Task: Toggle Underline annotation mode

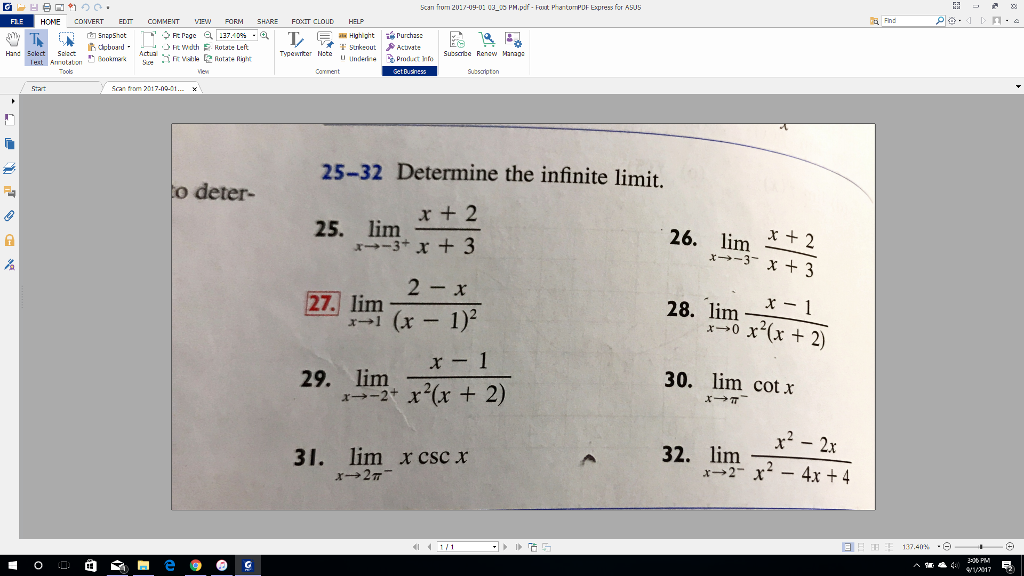Action: [x=361, y=56]
